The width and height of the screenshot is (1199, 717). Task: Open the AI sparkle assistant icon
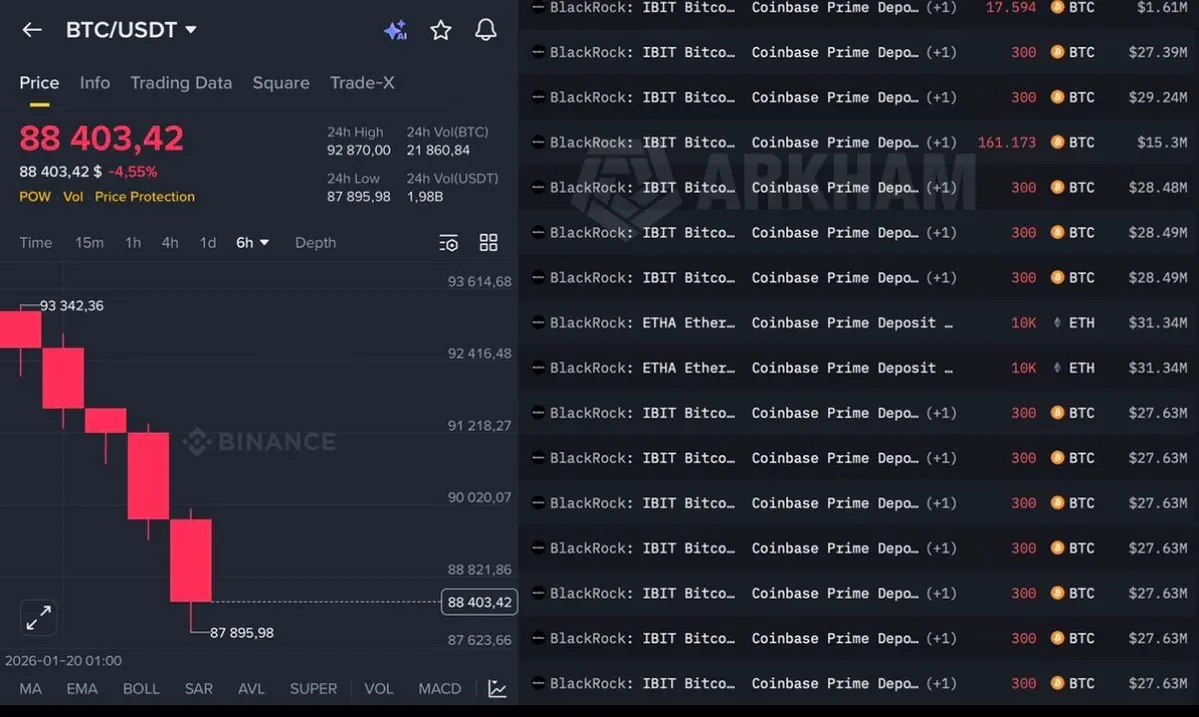(395, 30)
